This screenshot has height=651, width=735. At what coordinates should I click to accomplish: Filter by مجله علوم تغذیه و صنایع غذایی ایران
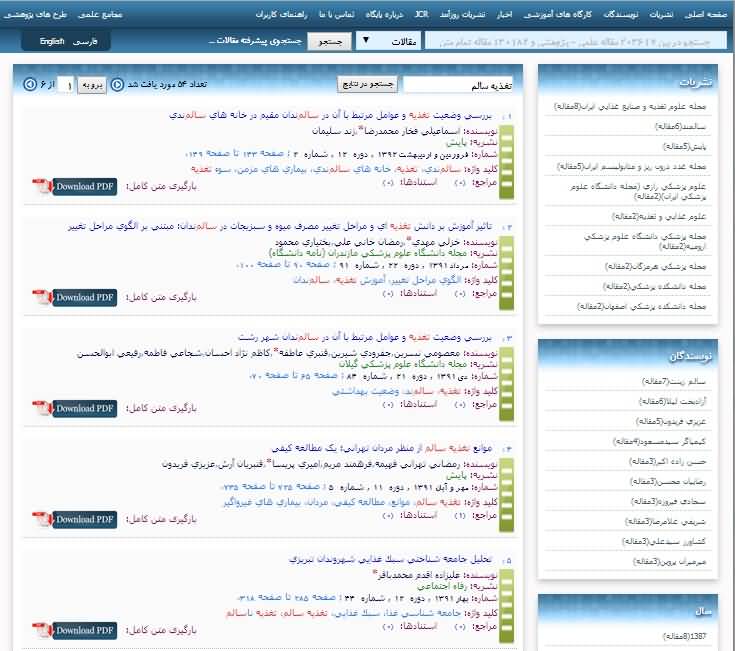[x=630, y=106]
